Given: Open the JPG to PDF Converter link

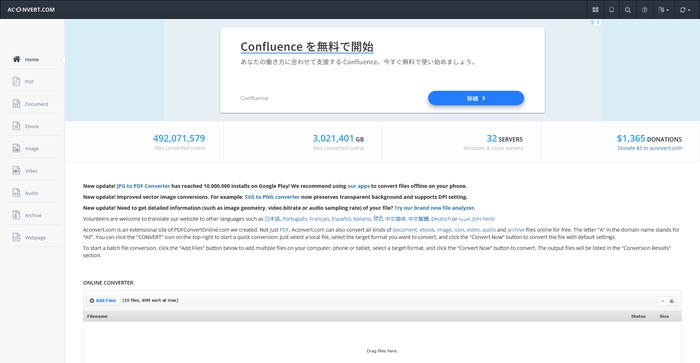Looking at the screenshot, I should click(143, 186).
